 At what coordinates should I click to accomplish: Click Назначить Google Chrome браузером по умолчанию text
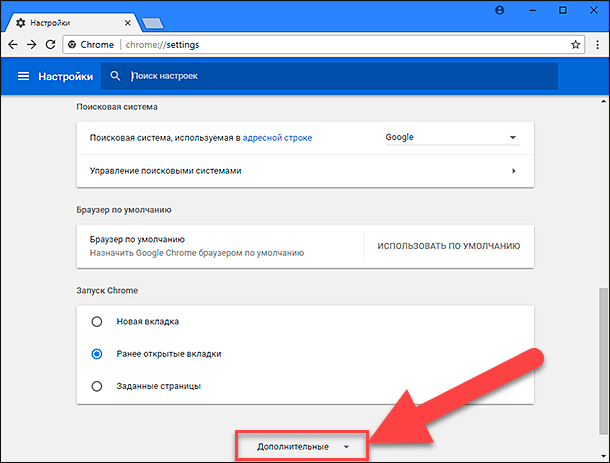[x=197, y=253]
